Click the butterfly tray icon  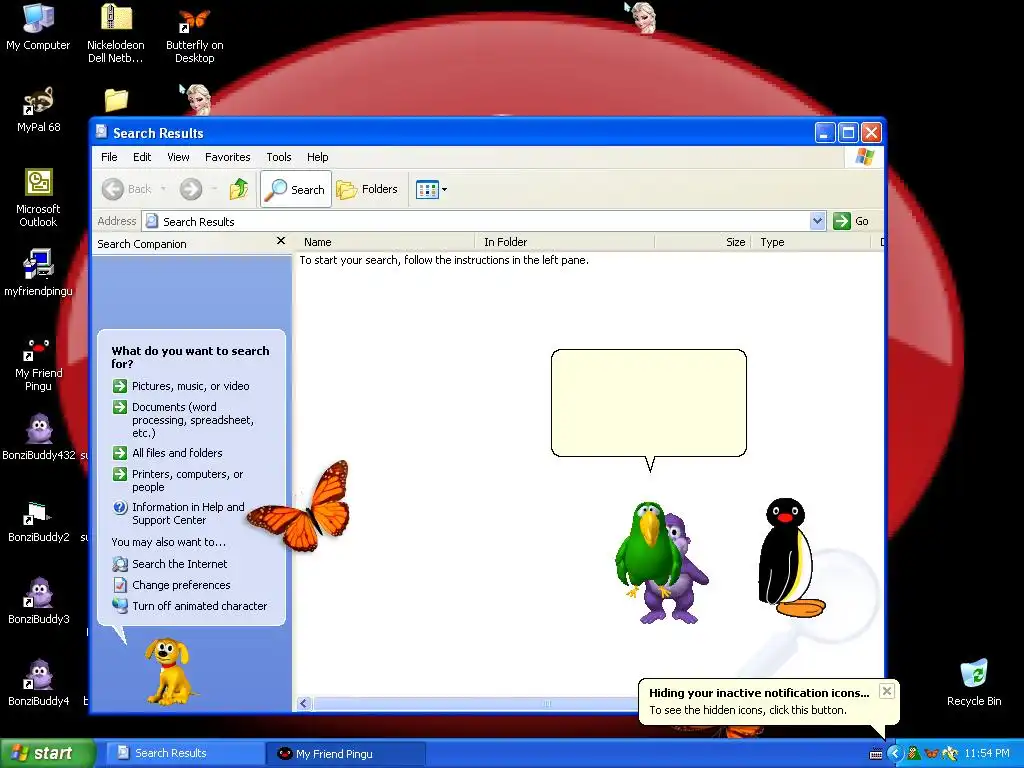pyautogui.click(x=931, y=754)
